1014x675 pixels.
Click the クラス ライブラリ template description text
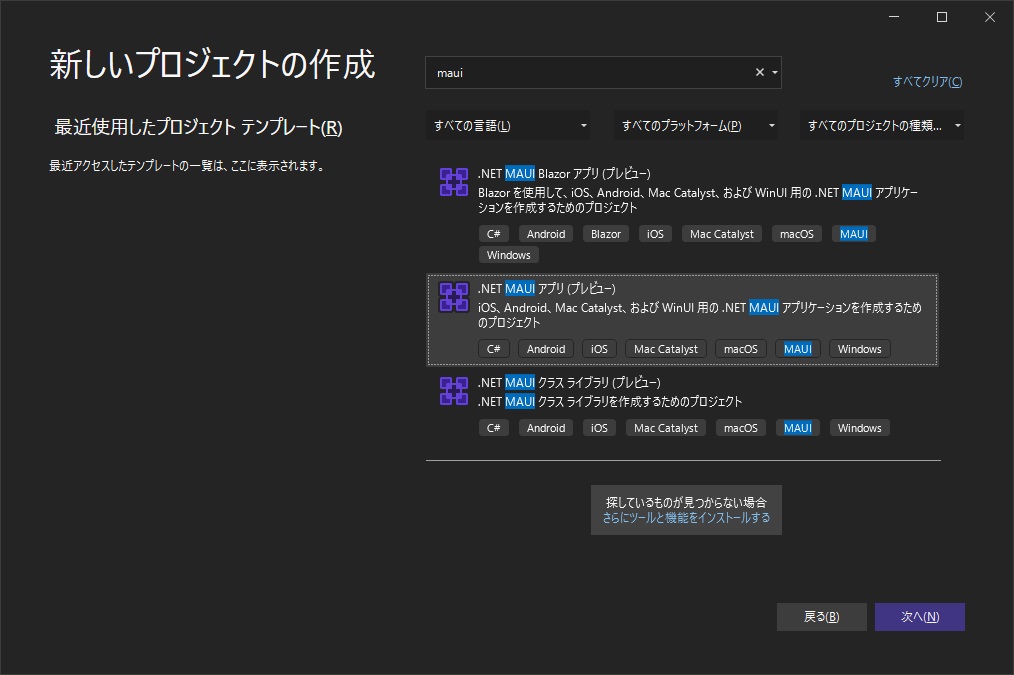(x=610, y=402)
